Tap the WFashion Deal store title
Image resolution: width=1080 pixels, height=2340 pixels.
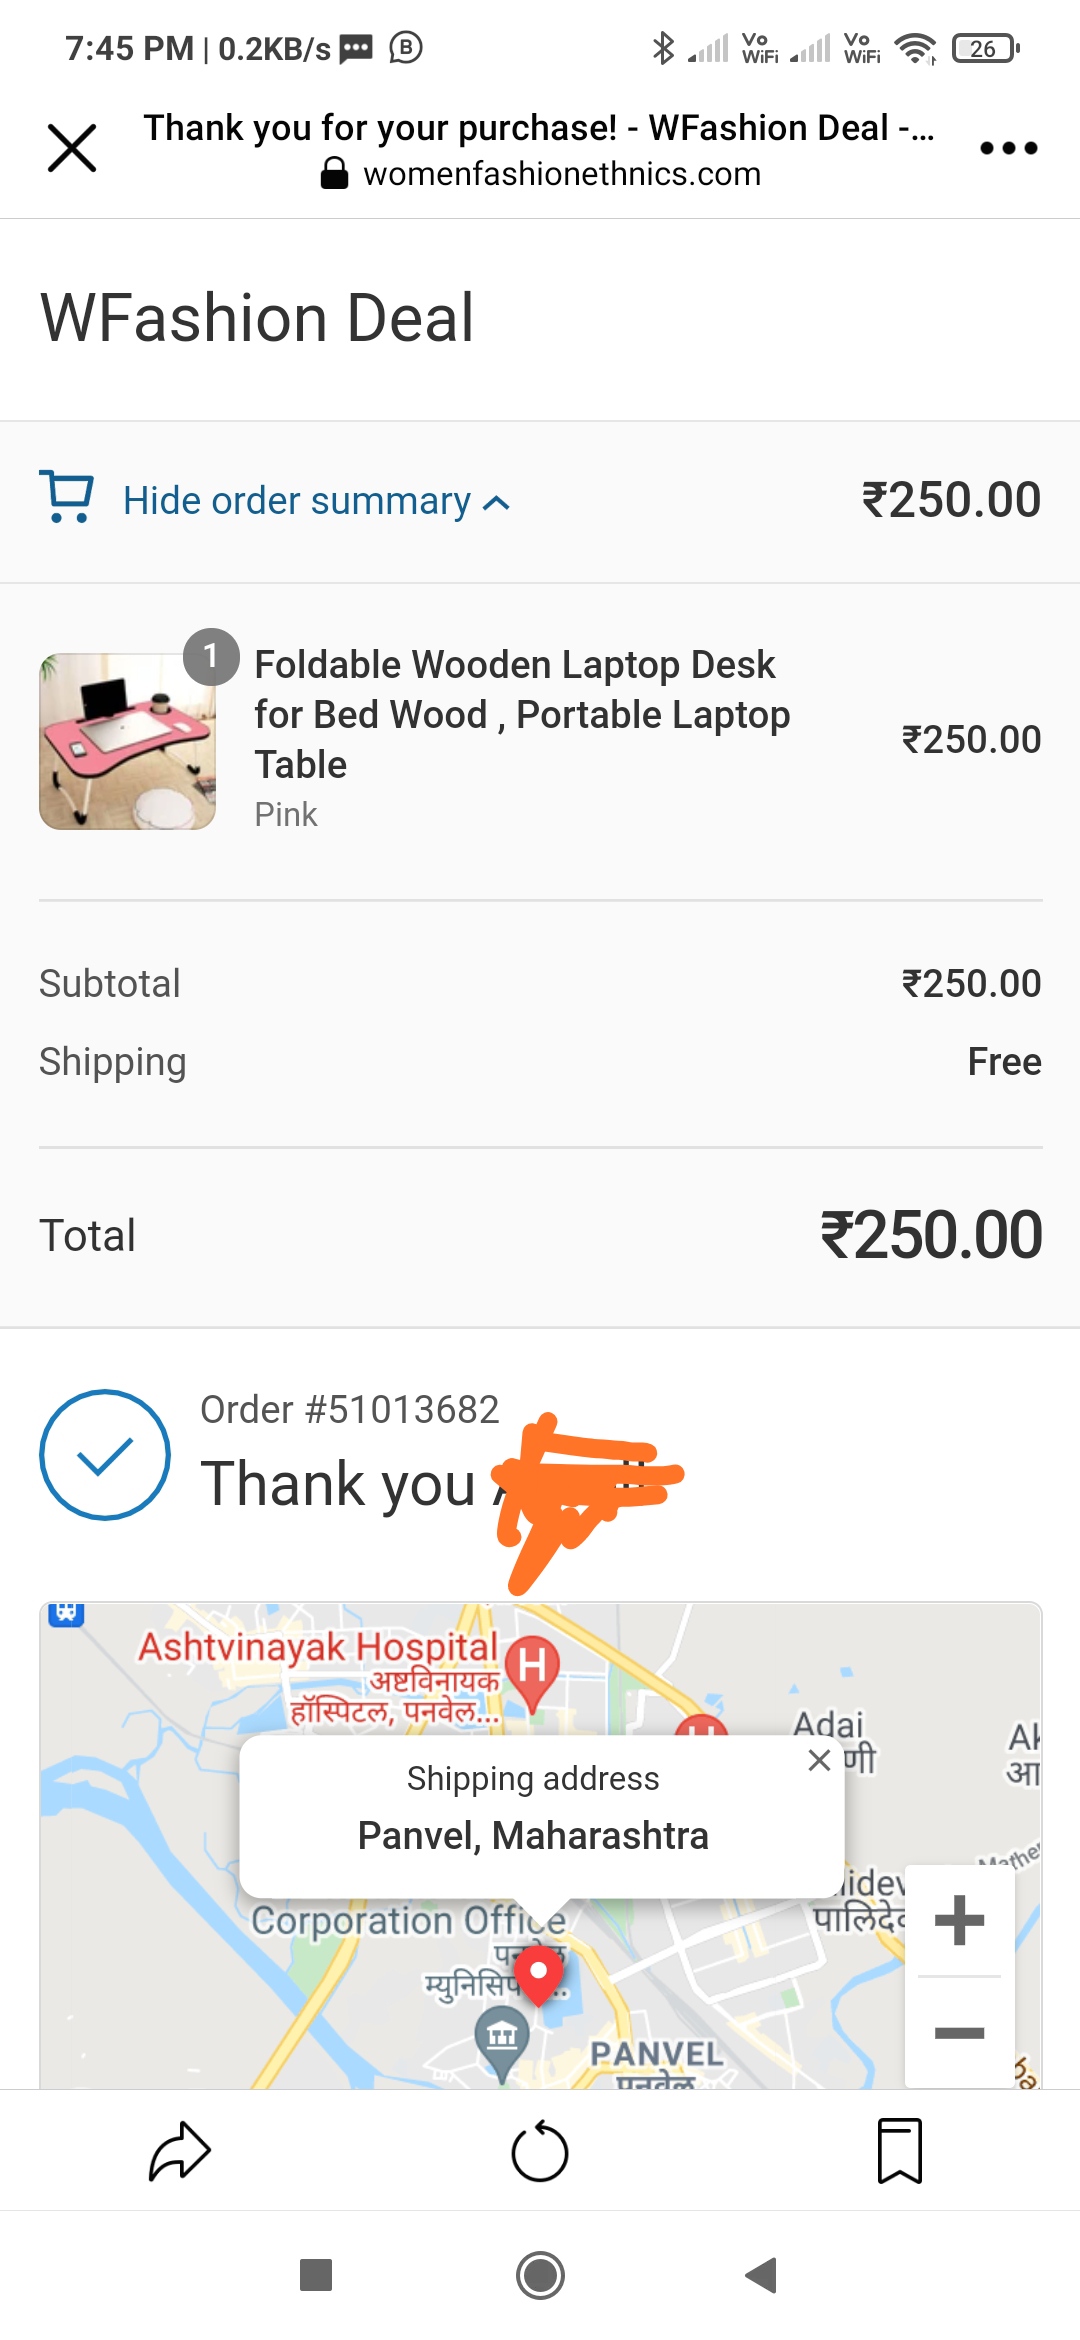(x=257, y=318)
